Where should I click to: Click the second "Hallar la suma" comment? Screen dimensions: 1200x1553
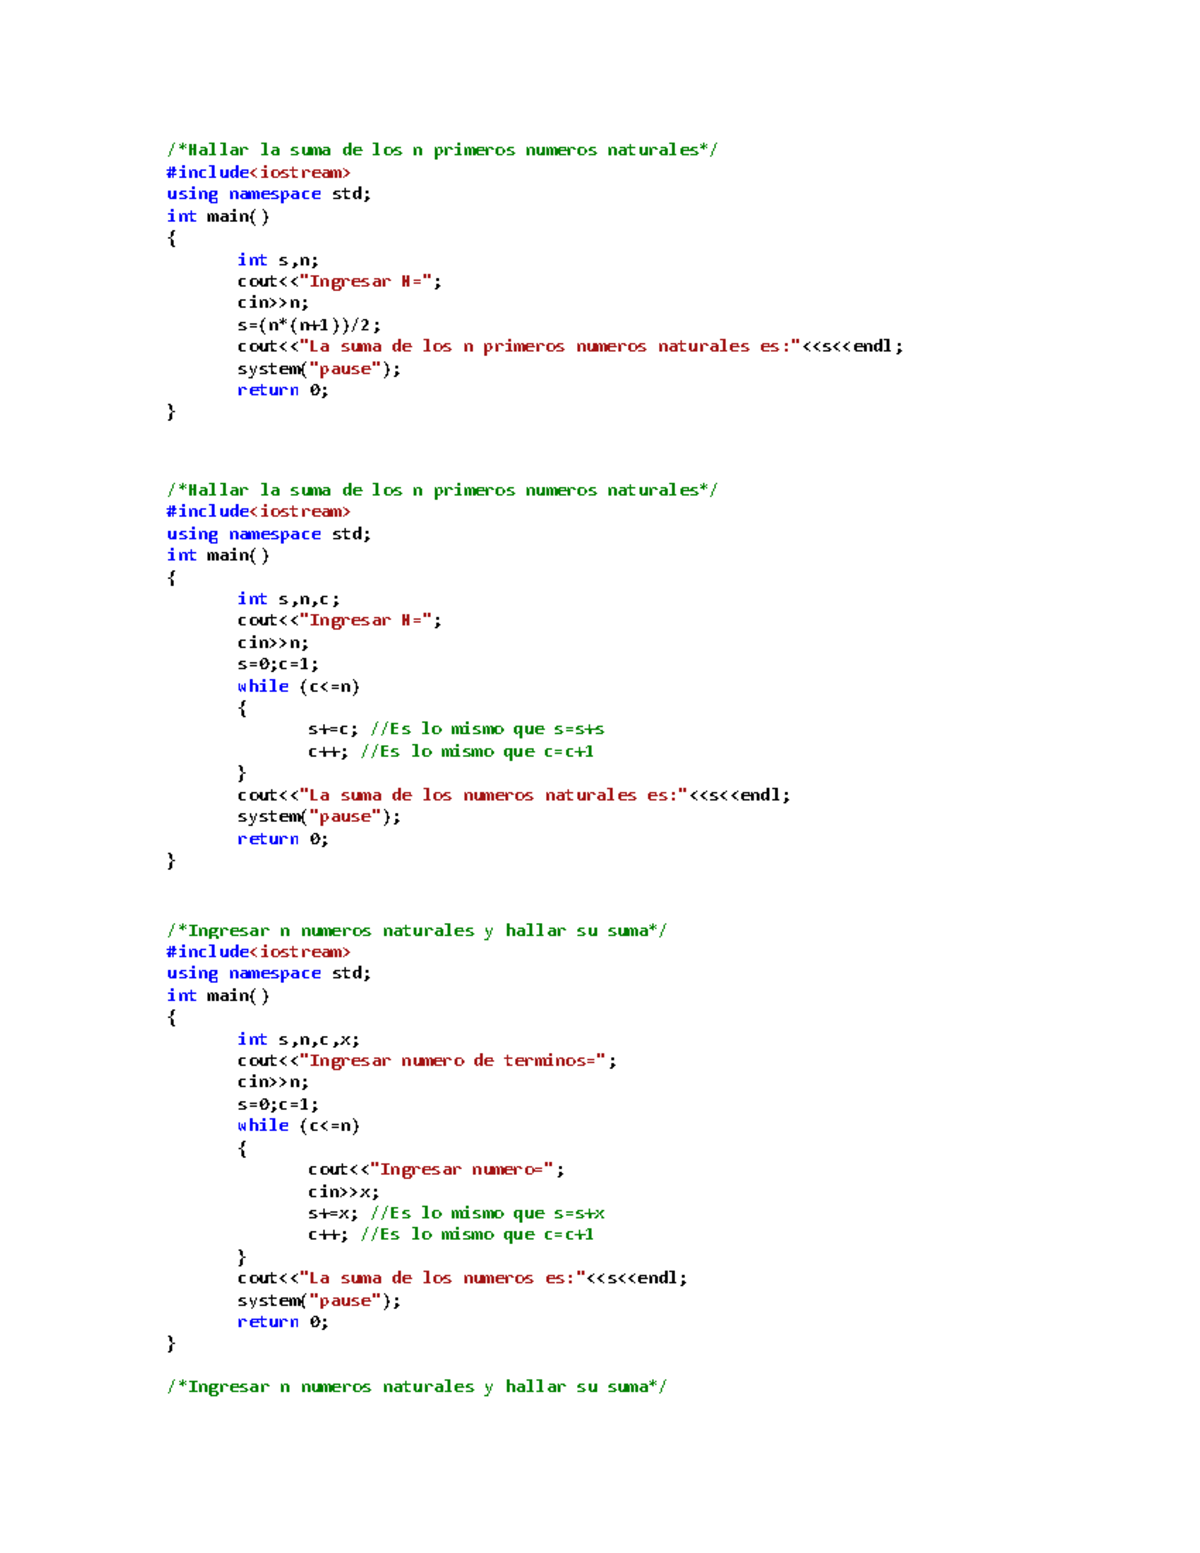(x=440, y=489)
